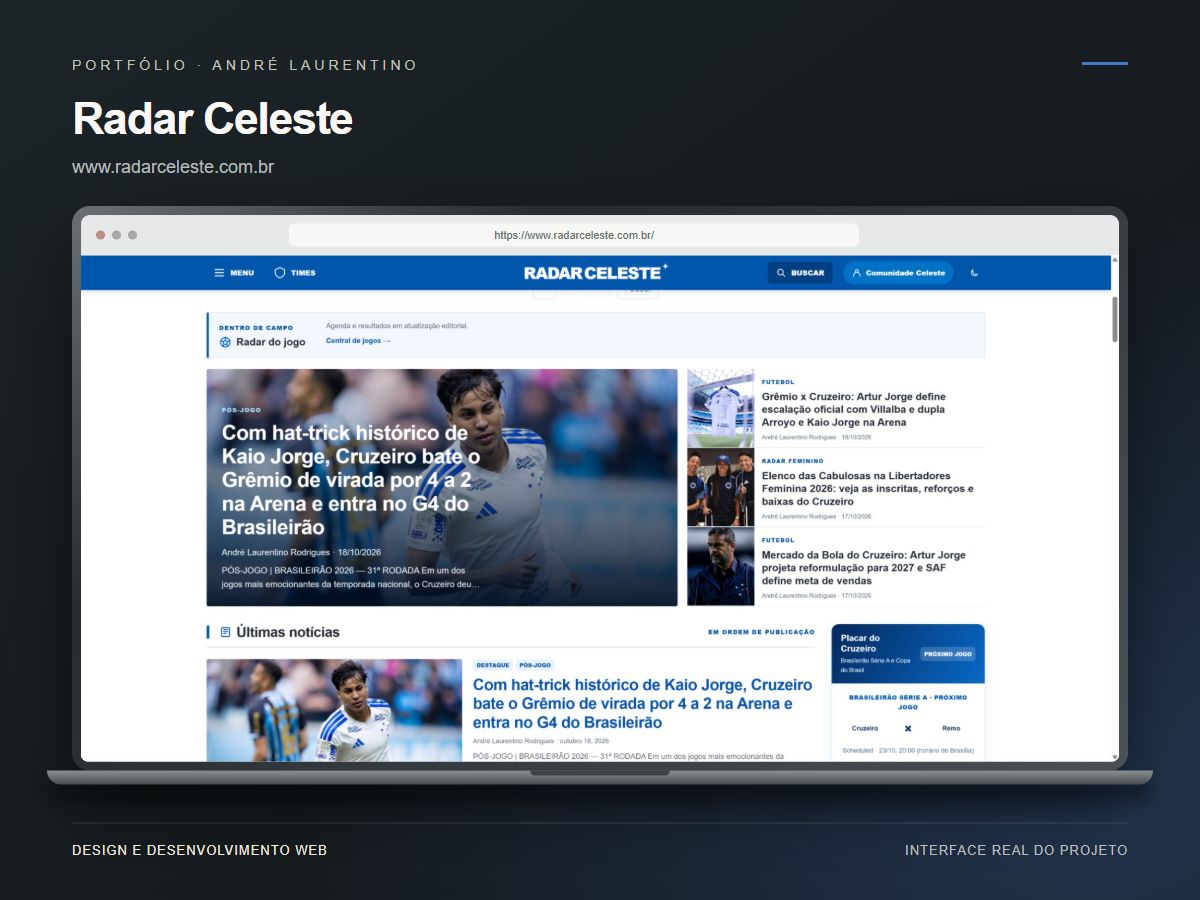Open featured hat-trick Kaio Jorge hero headline
Viewport: 1200px width, 900px height.
click(351, 480)
